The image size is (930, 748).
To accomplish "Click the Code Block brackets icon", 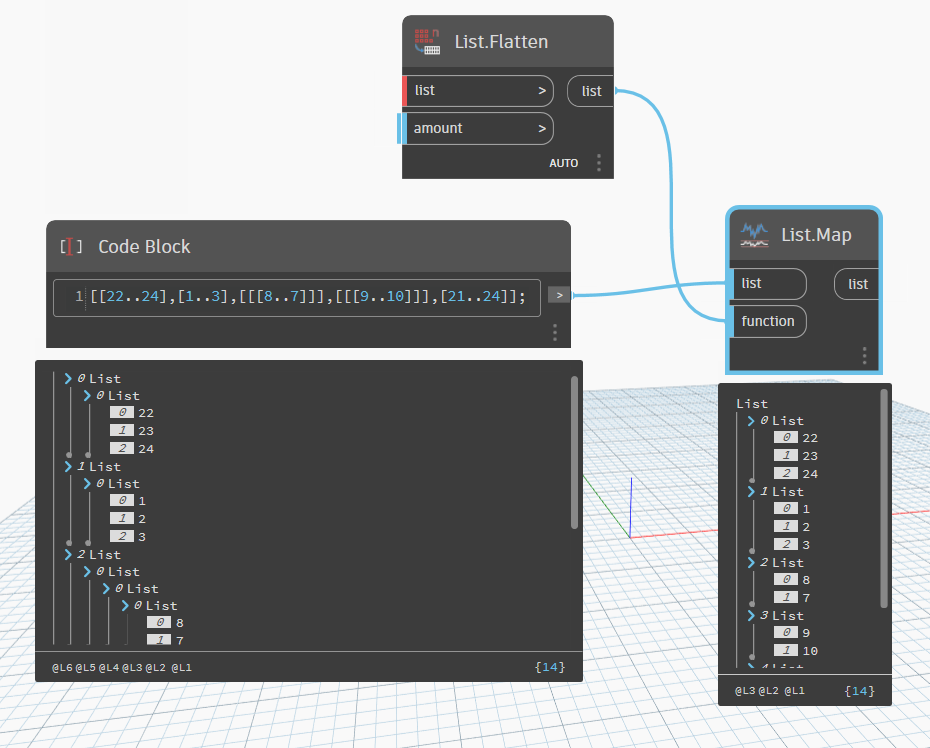I will point(69,246).
